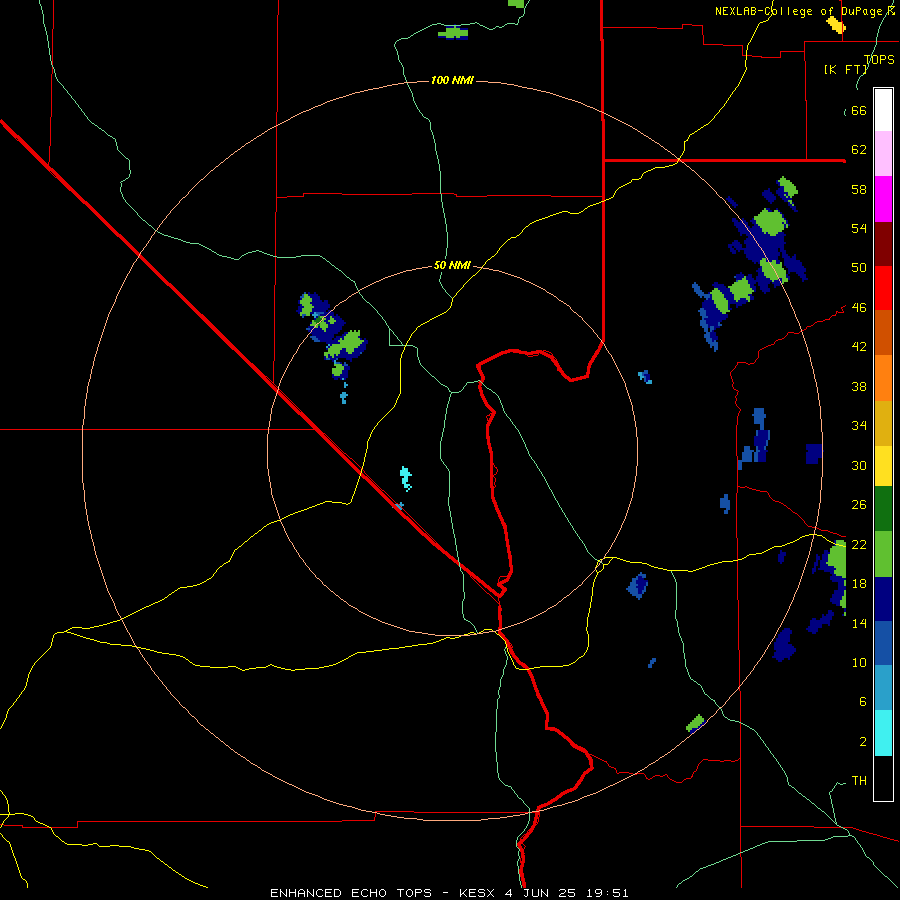900x900 pixels.
Task: Click the 'TOPS' legend title
Action: 879,59
